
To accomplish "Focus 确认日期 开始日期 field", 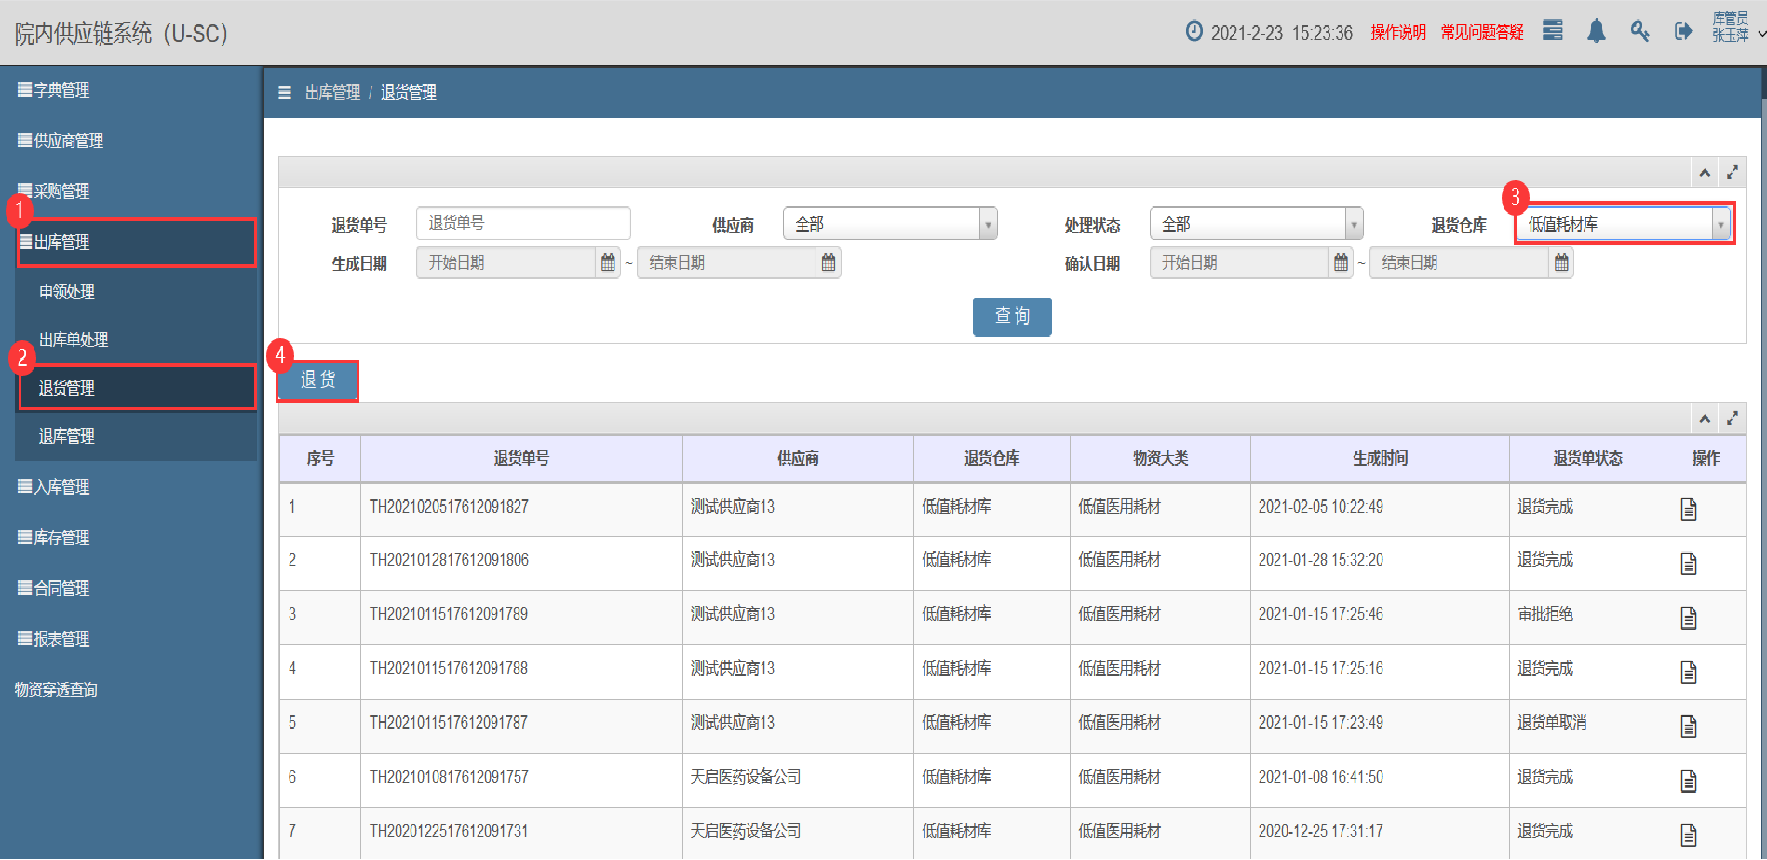I will [1239, 262].
